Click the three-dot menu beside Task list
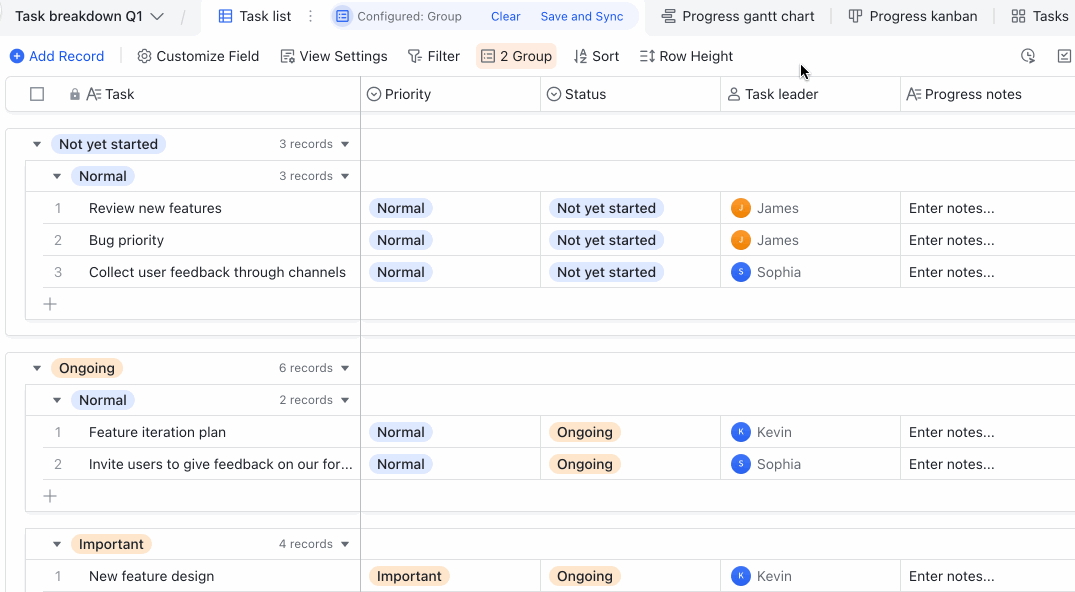 tap(311, 16)
